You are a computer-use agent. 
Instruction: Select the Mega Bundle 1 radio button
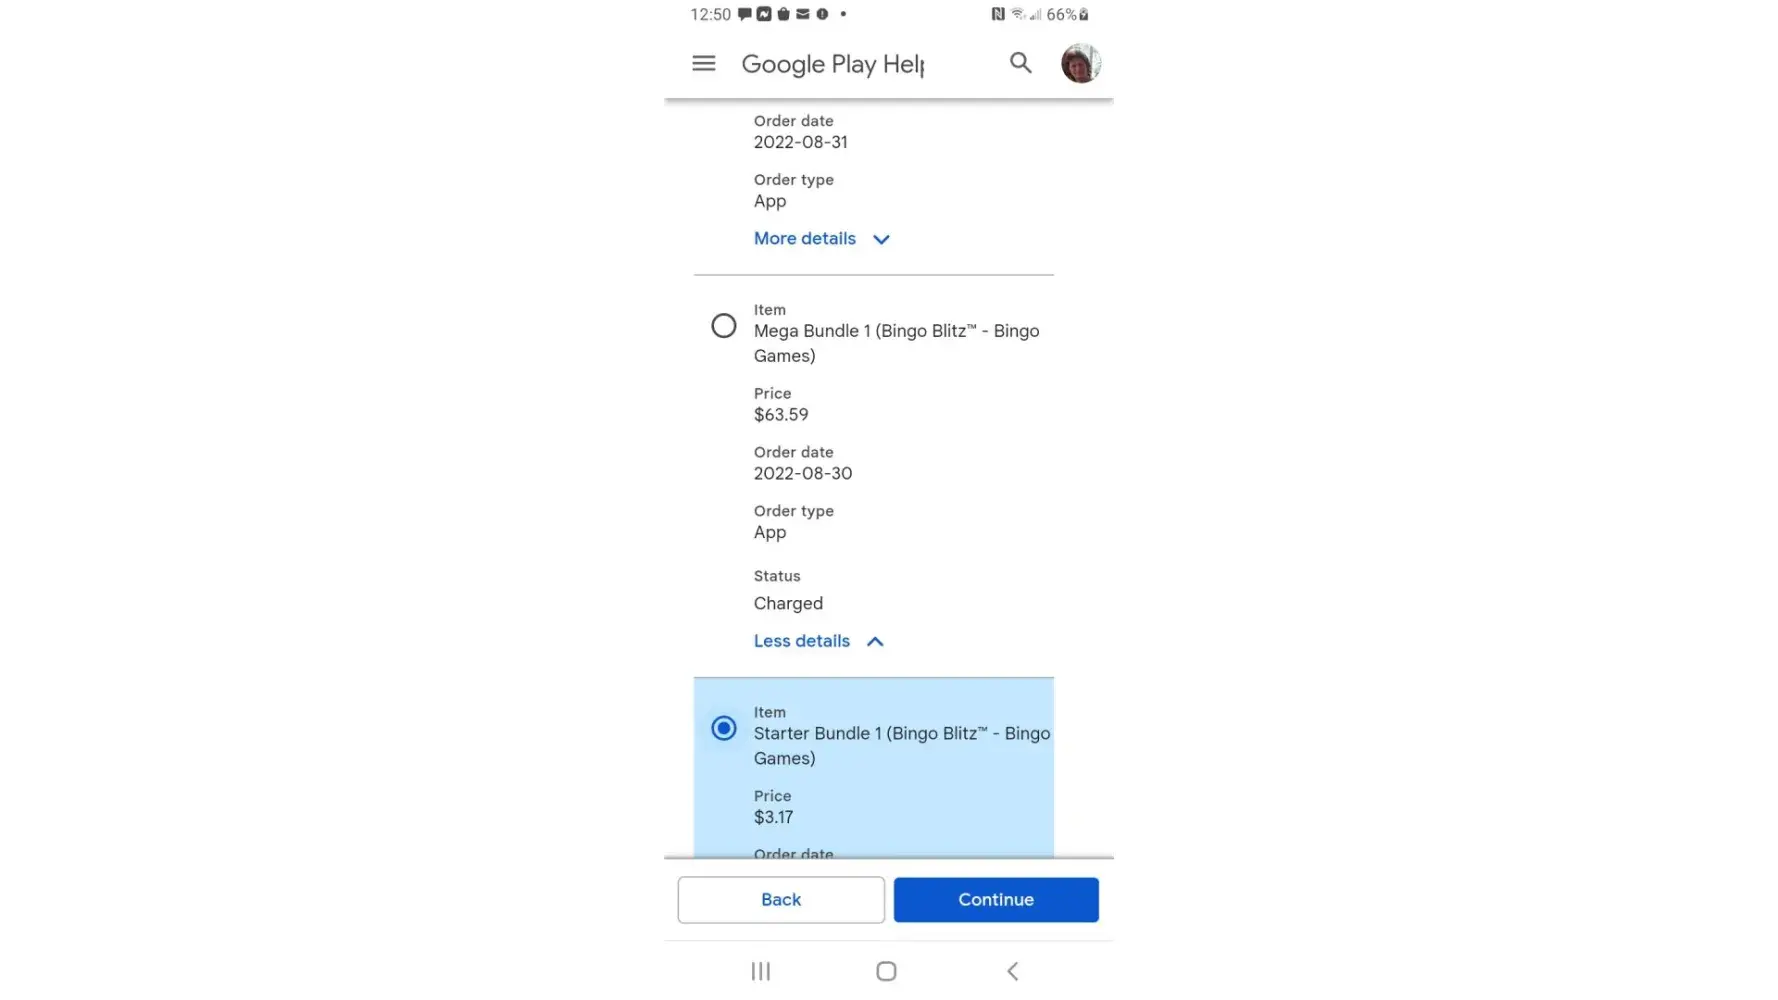(x=724, y=326)
